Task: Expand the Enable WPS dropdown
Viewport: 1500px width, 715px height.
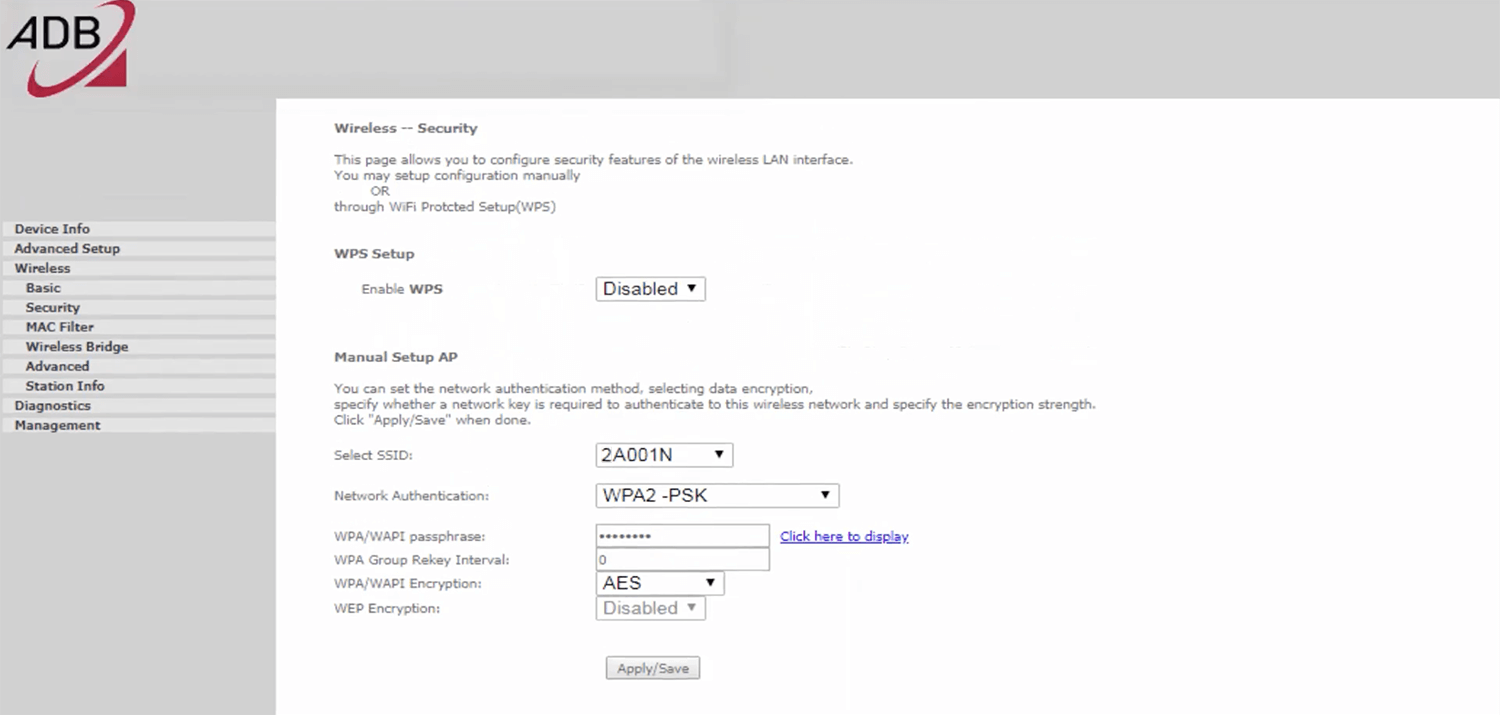Action: coord(650,289)
